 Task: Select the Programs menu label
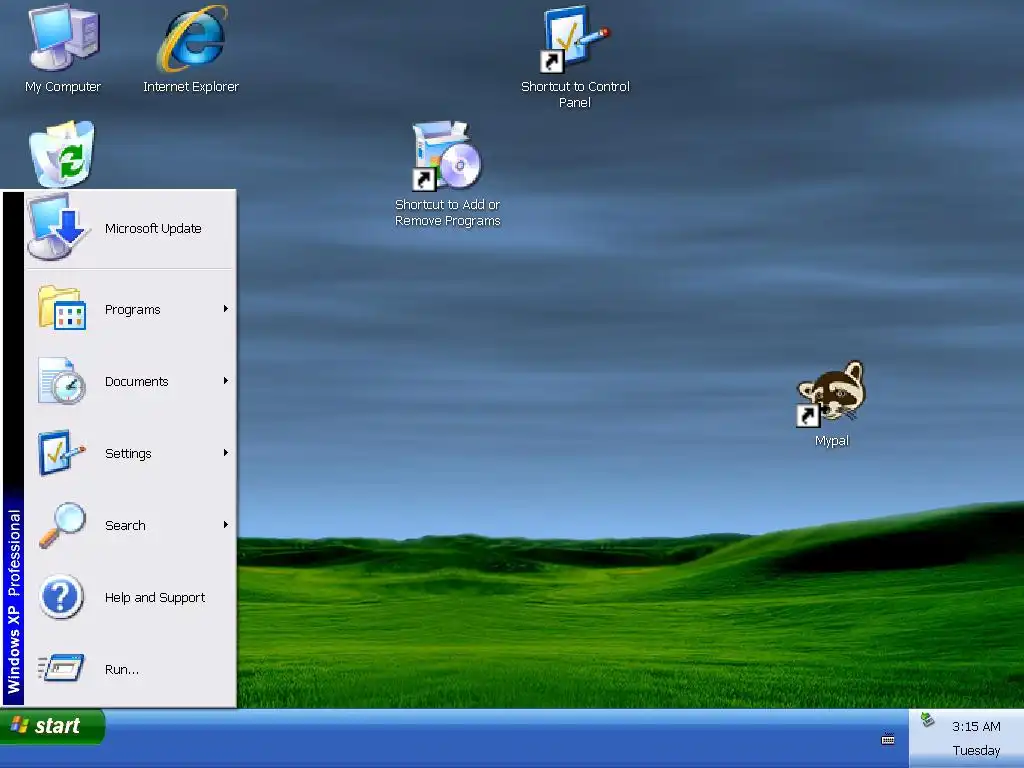[133, 310]
